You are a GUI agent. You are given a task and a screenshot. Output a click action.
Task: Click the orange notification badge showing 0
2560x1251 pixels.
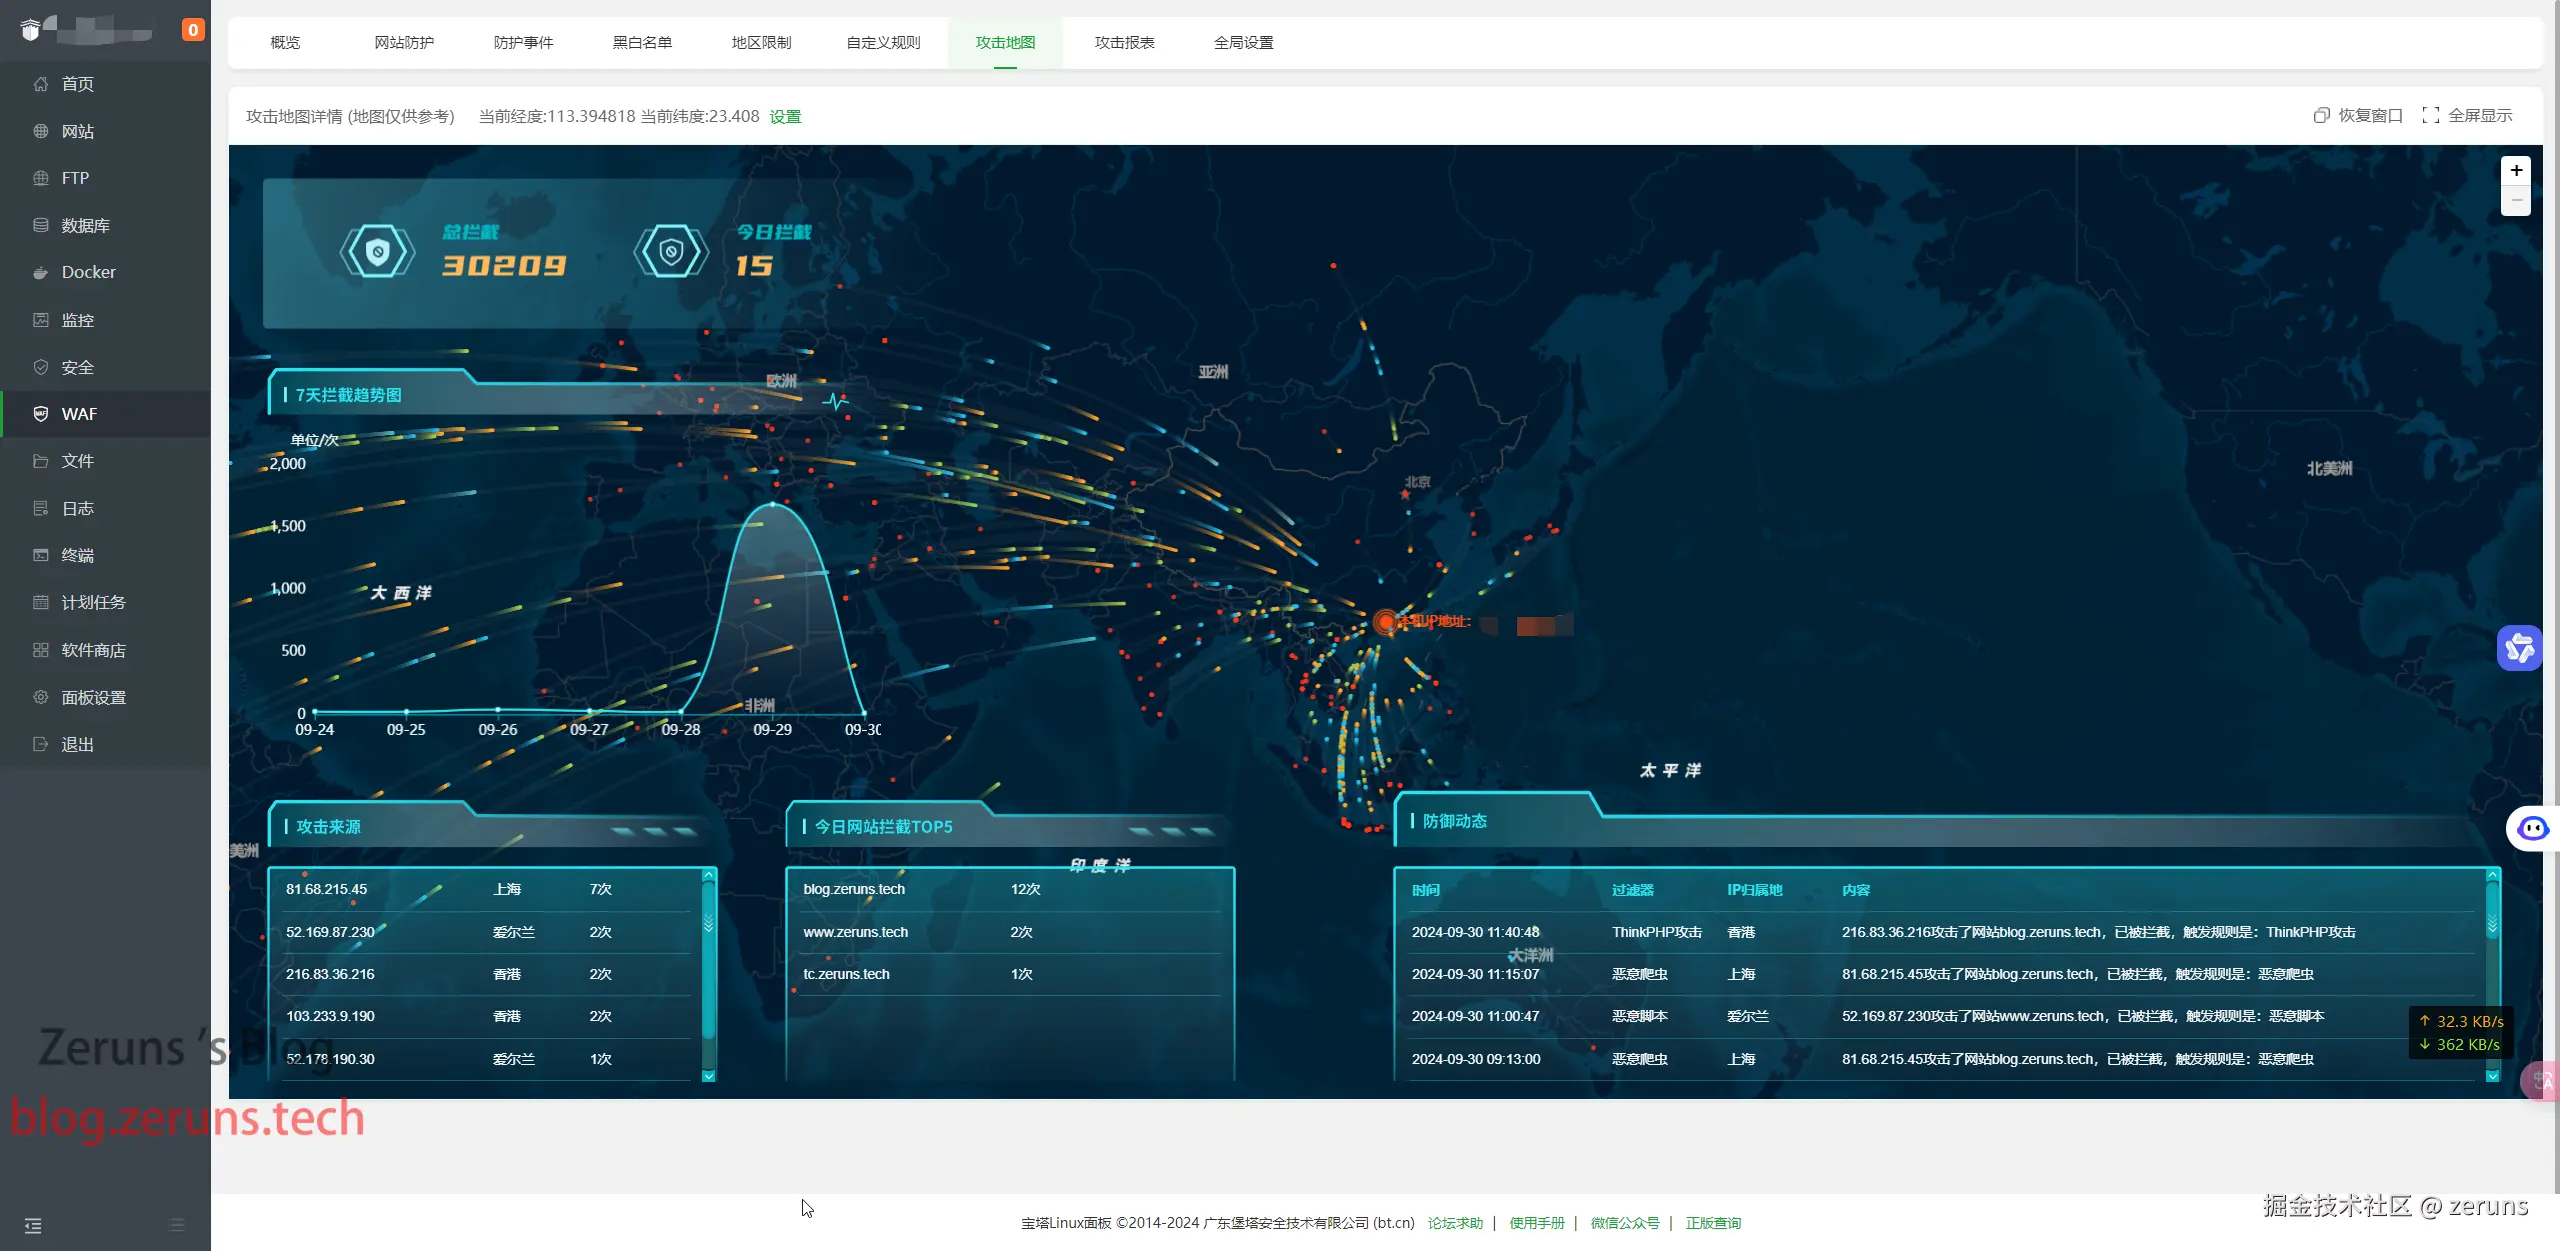pyautogui.click(x=193, y=30)
